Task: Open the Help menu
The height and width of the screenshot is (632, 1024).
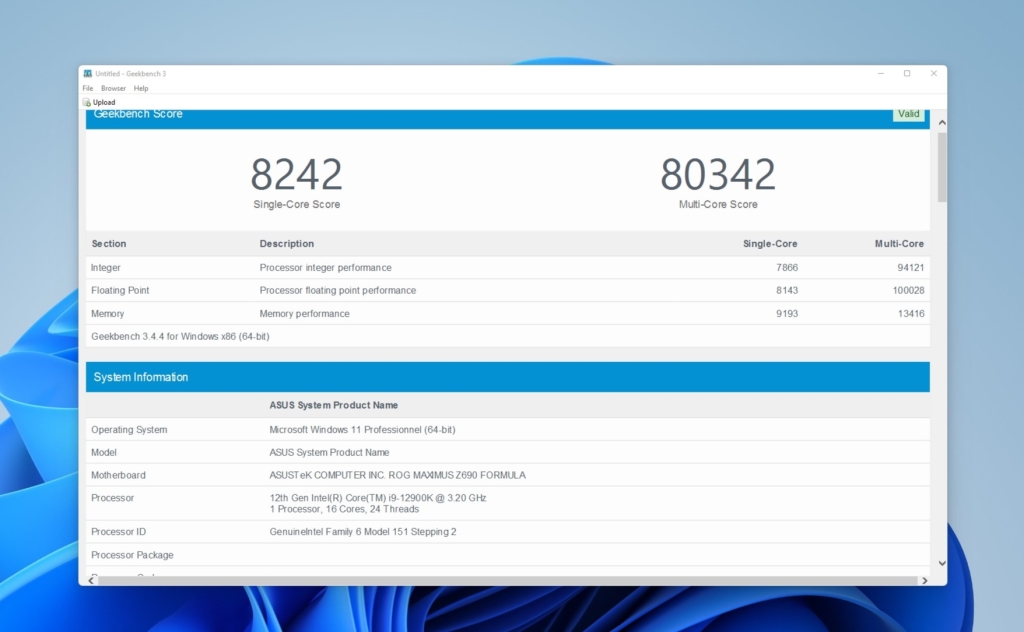Action: [141, 88]
